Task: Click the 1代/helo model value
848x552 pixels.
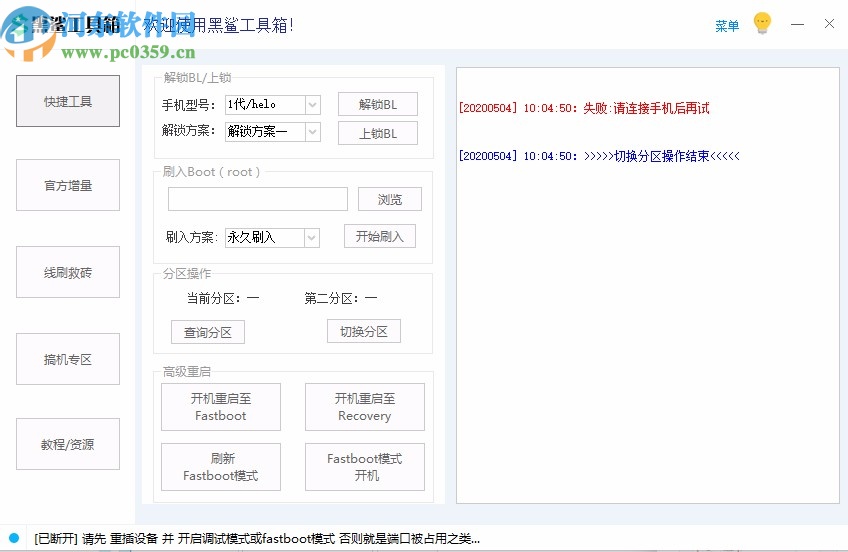Action: pyautogui.click(x=251, y=104)
